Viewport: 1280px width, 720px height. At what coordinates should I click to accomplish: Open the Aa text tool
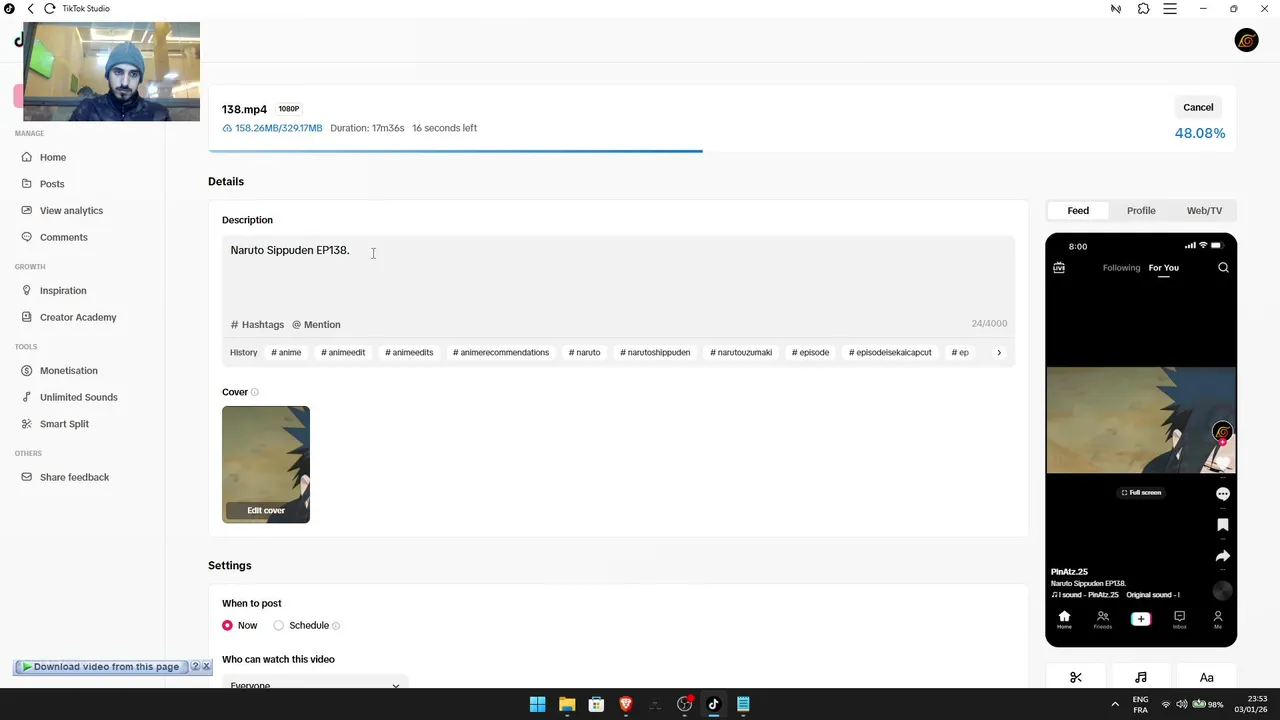pos(1206,677)
